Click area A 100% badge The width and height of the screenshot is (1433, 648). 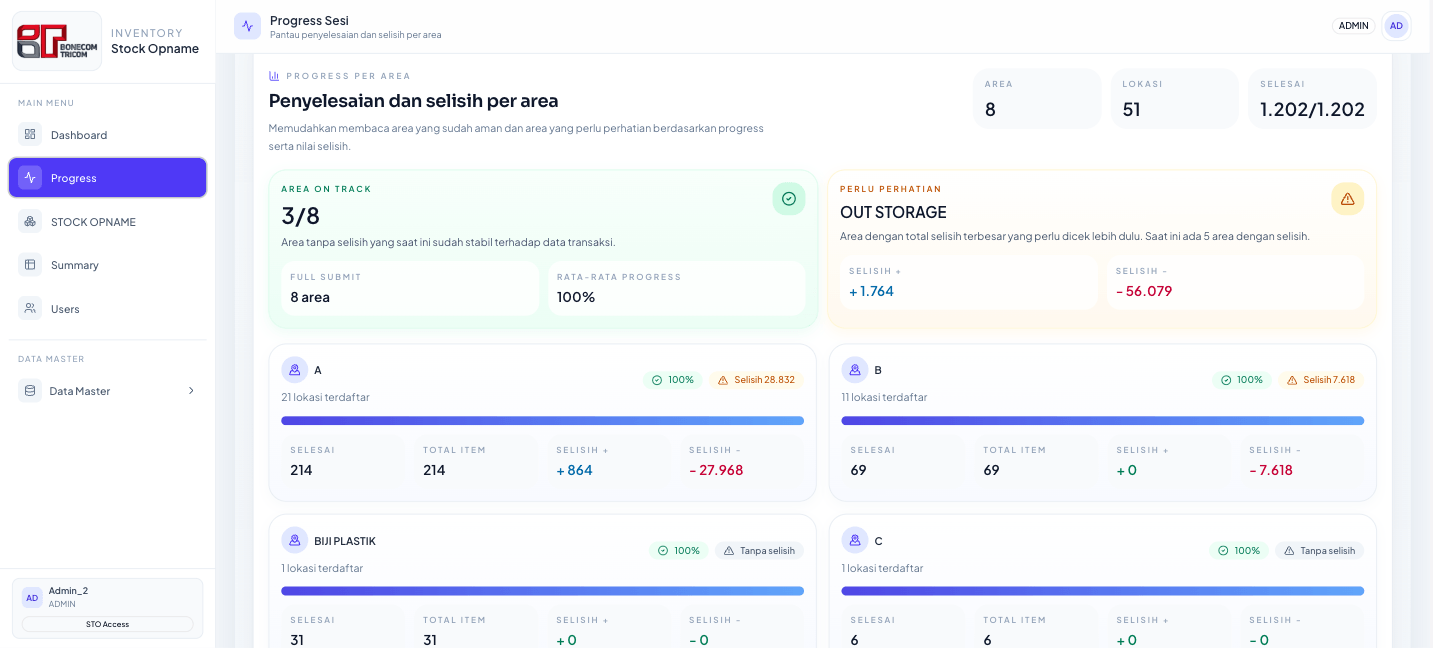673,380
